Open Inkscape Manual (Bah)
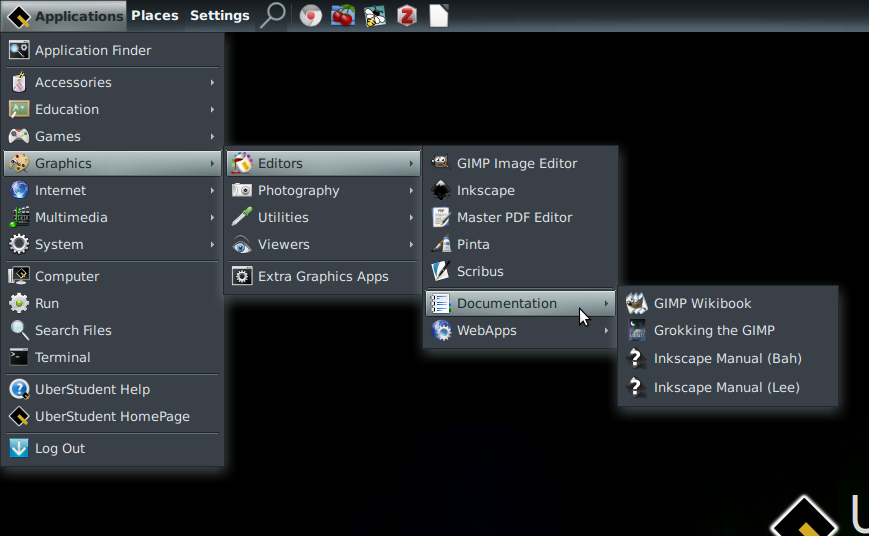 pyautogui.click(x=727, y=358)
